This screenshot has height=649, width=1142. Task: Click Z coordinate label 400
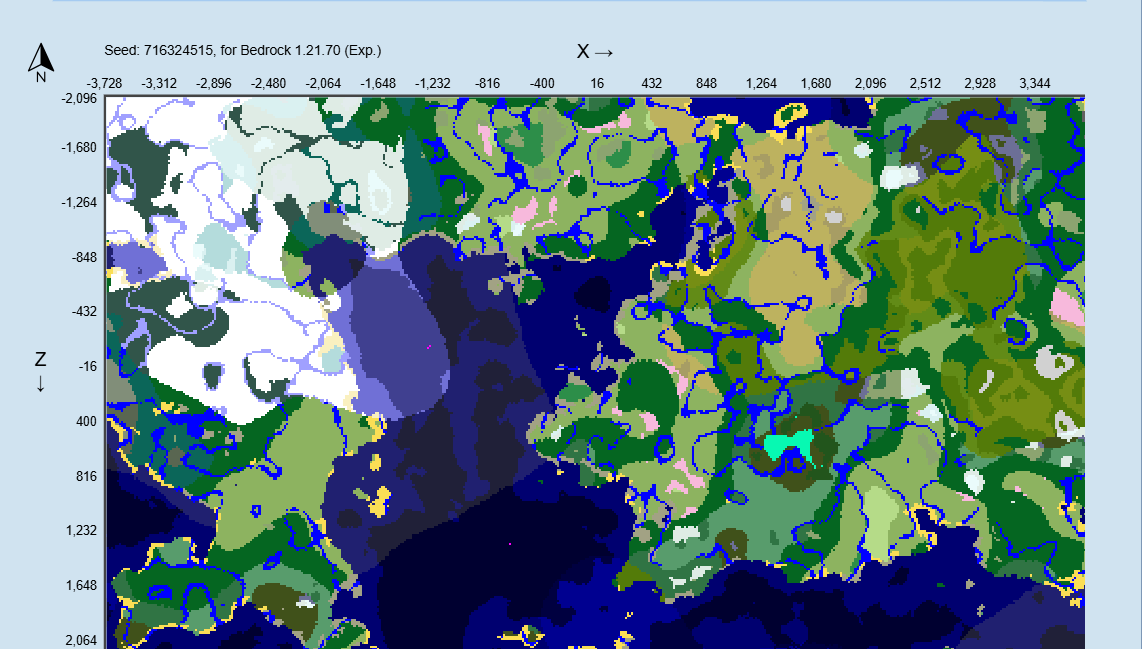point(86,421)
